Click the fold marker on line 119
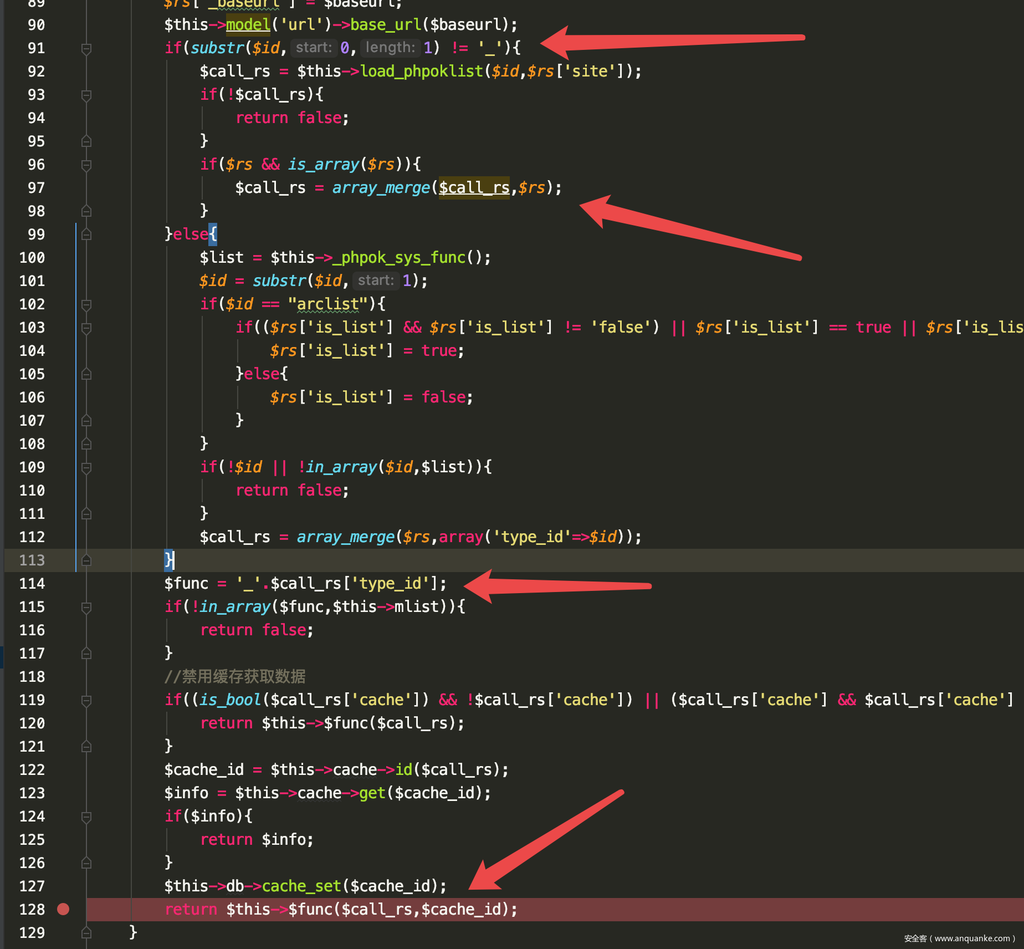The image size is (1024, 949). [x=87, y=700]
